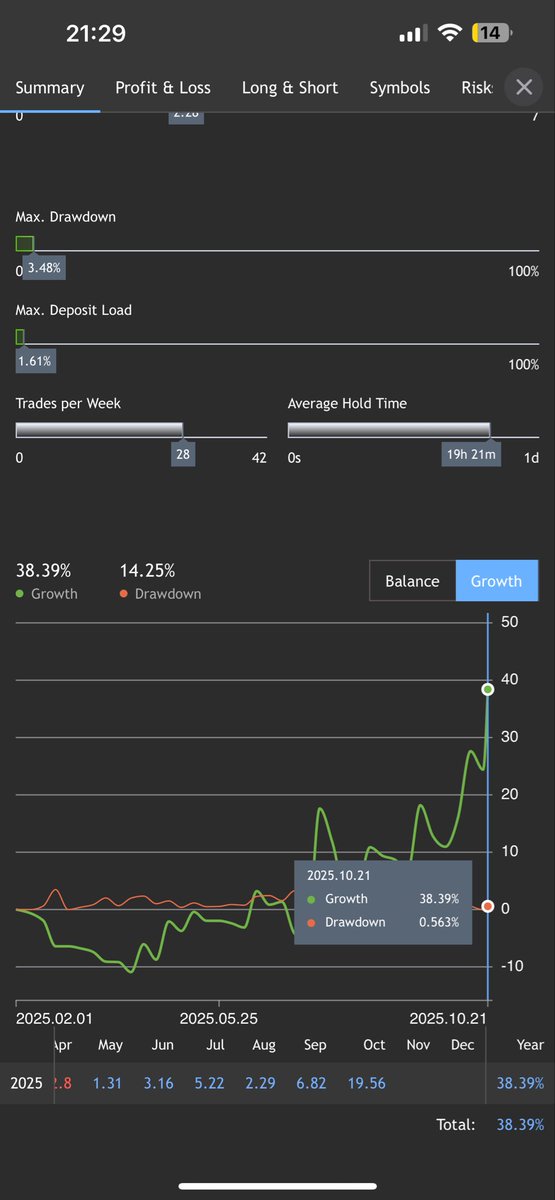Tap the green growth point on the chart
Viewport: 555px width, 1200px height.
click(488, 689)
